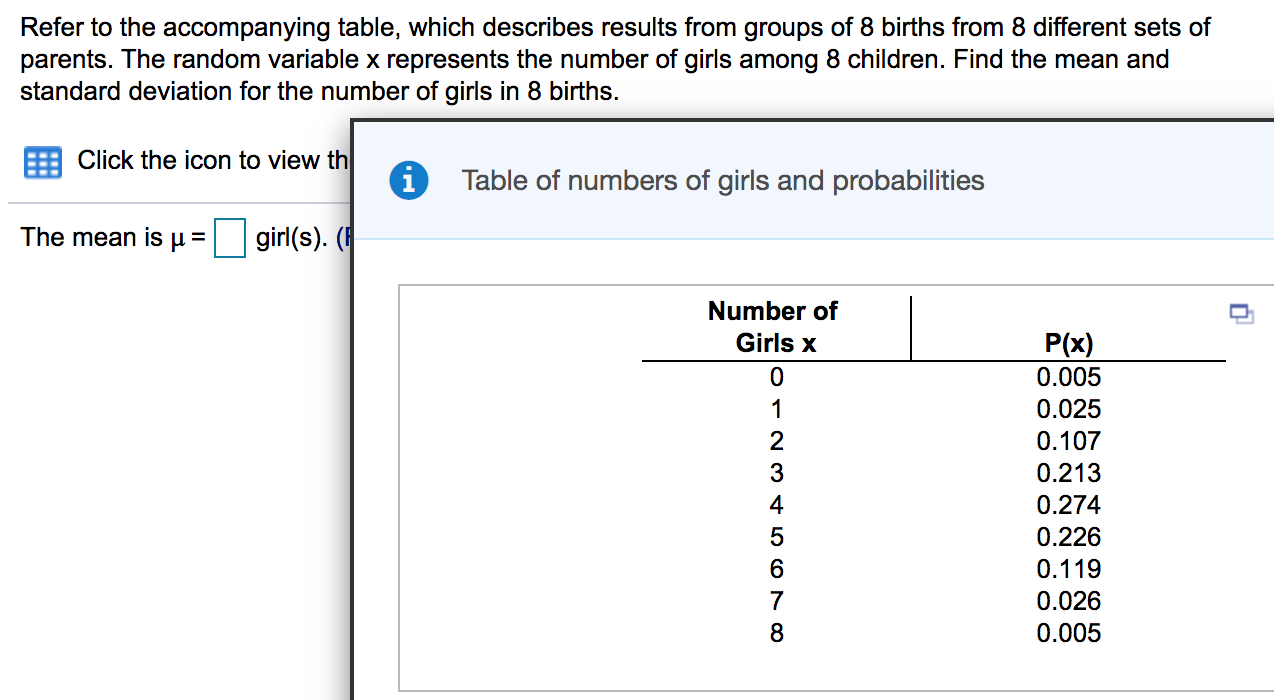Click the popup dialog header bar
This screenshot has height=700, width=1274.
[x=800, y=181]
